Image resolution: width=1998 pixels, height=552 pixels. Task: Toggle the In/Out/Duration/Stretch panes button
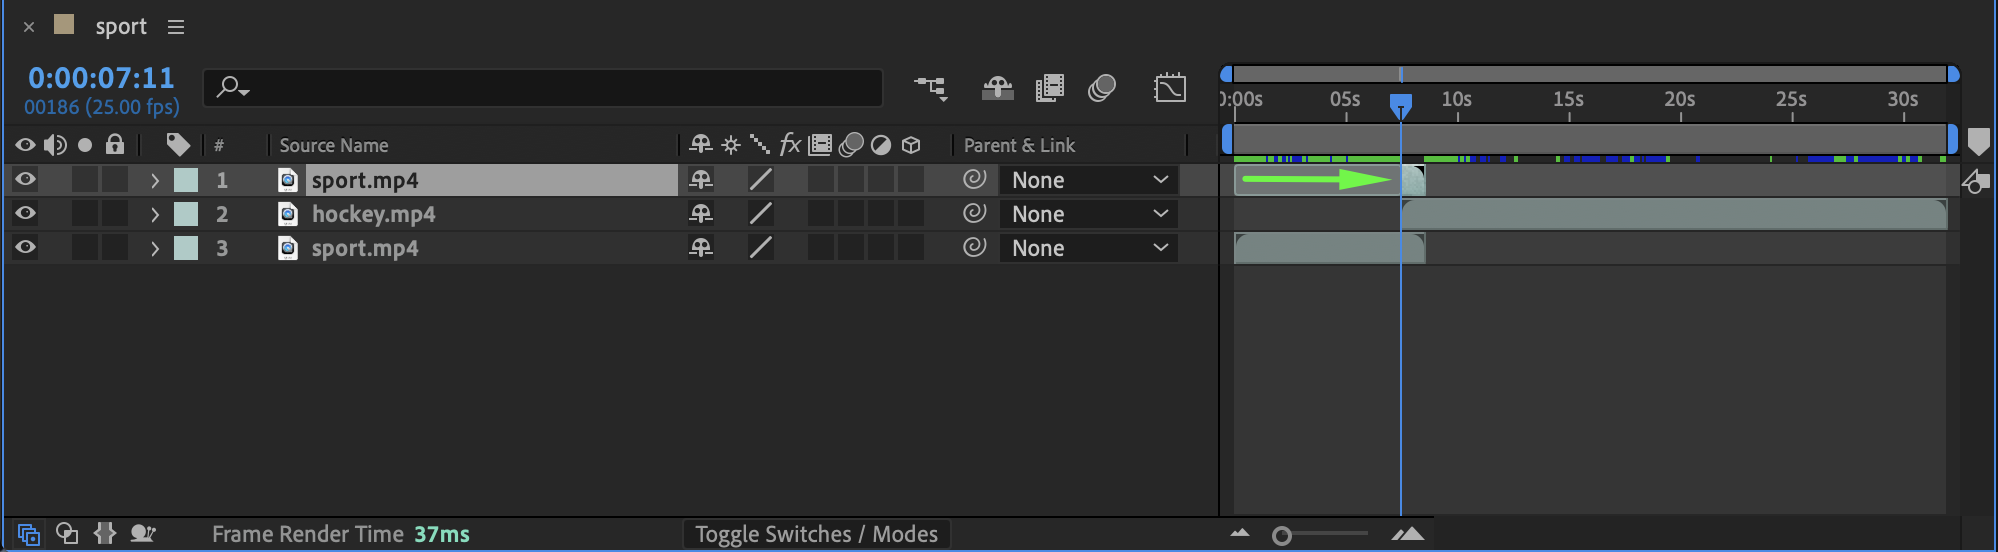coord(105,534)
